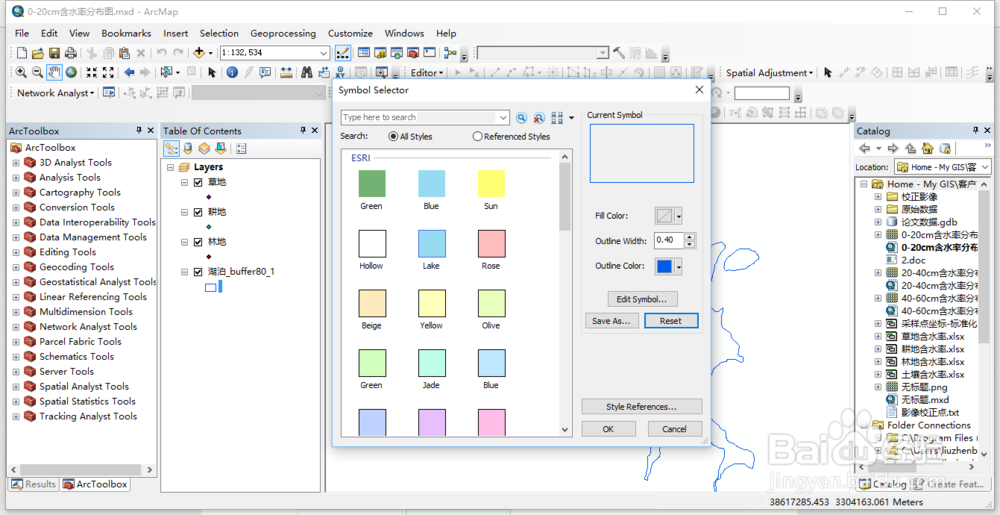This screenshot has width=1000, height=515.
Task: Select the Zoom In magnifier tool
Action: pyautogui.click(x=21, y=72)
